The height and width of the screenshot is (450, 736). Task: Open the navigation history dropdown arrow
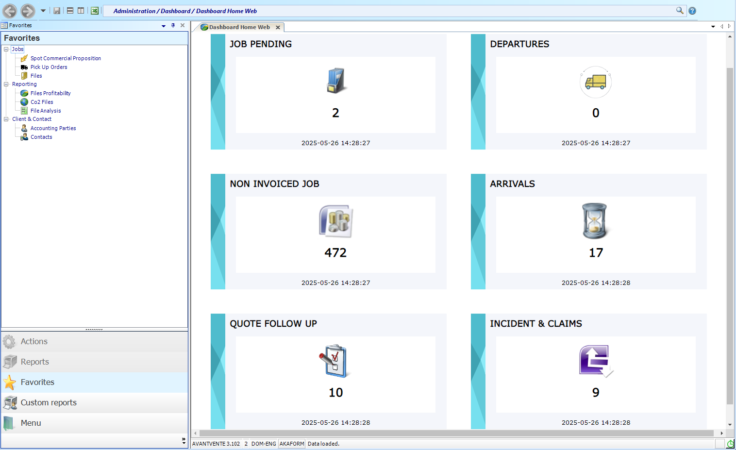43,11
